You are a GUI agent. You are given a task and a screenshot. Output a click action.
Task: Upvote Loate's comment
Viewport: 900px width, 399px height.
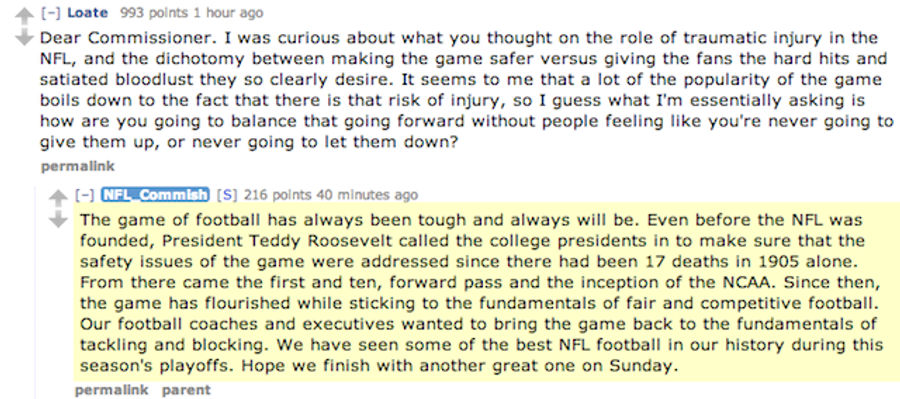(24, 16)
